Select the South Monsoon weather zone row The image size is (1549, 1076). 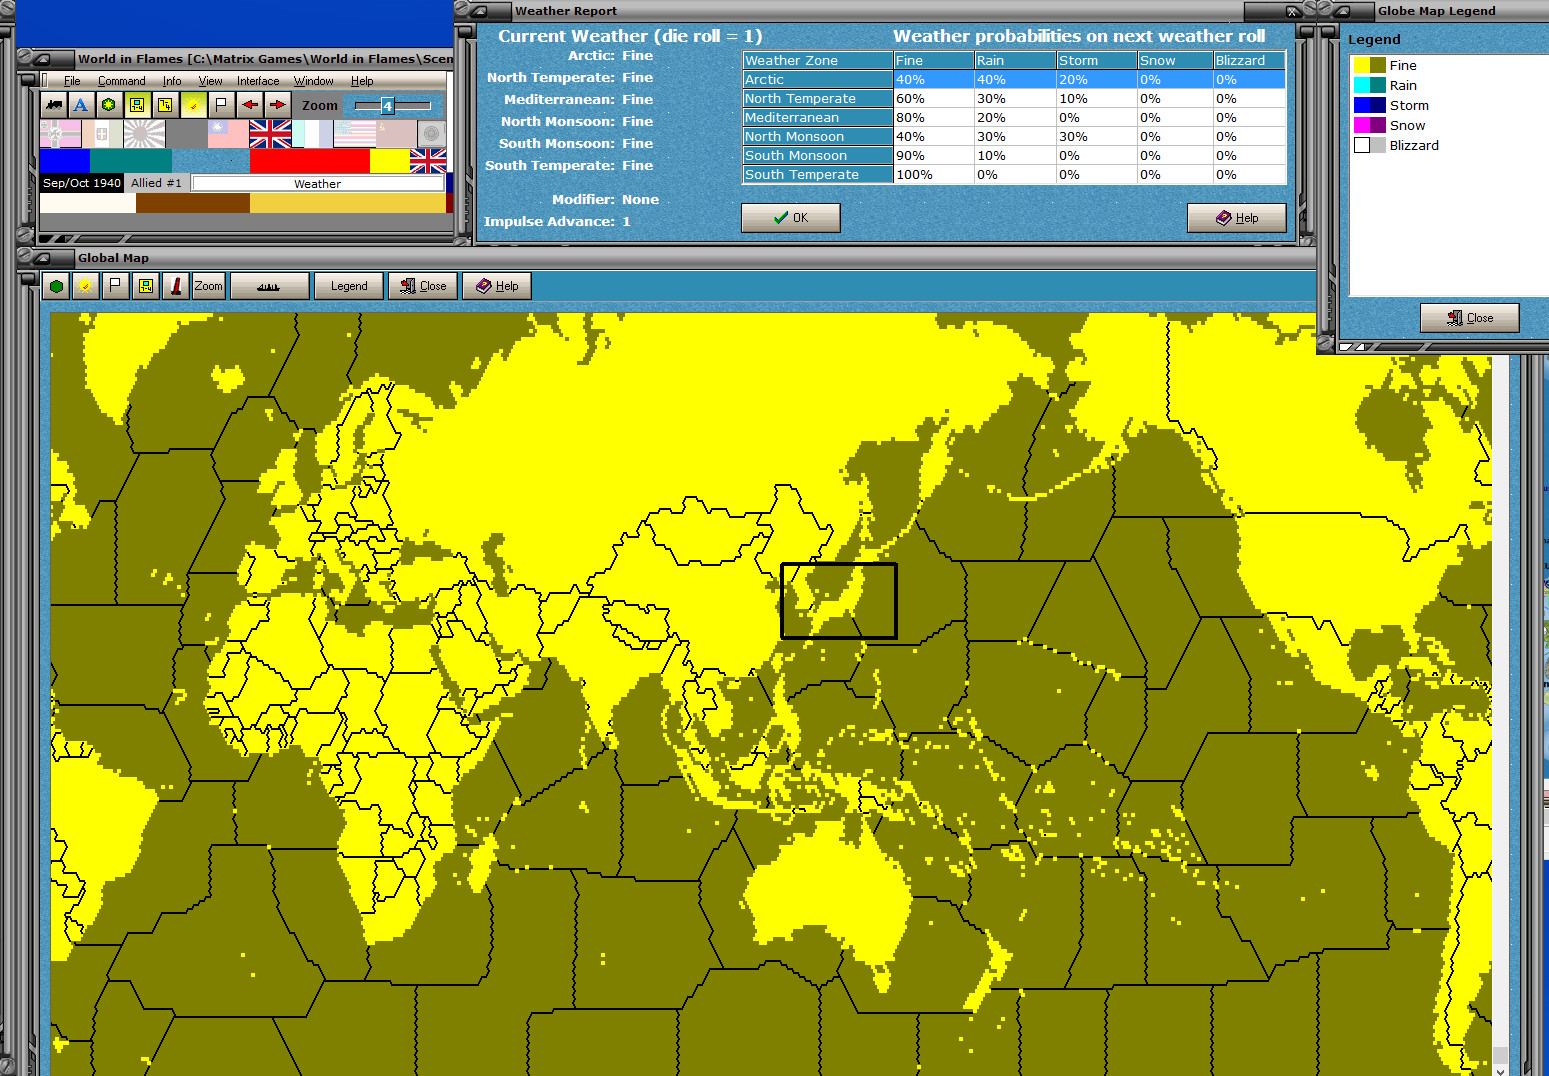tap(817, 155)
